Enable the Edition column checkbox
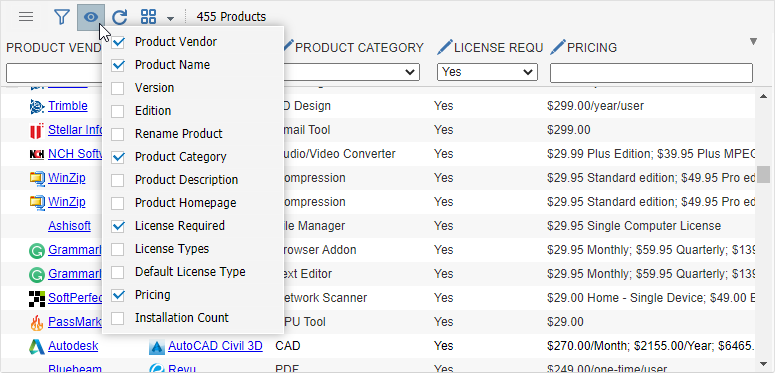 point(118,111)
